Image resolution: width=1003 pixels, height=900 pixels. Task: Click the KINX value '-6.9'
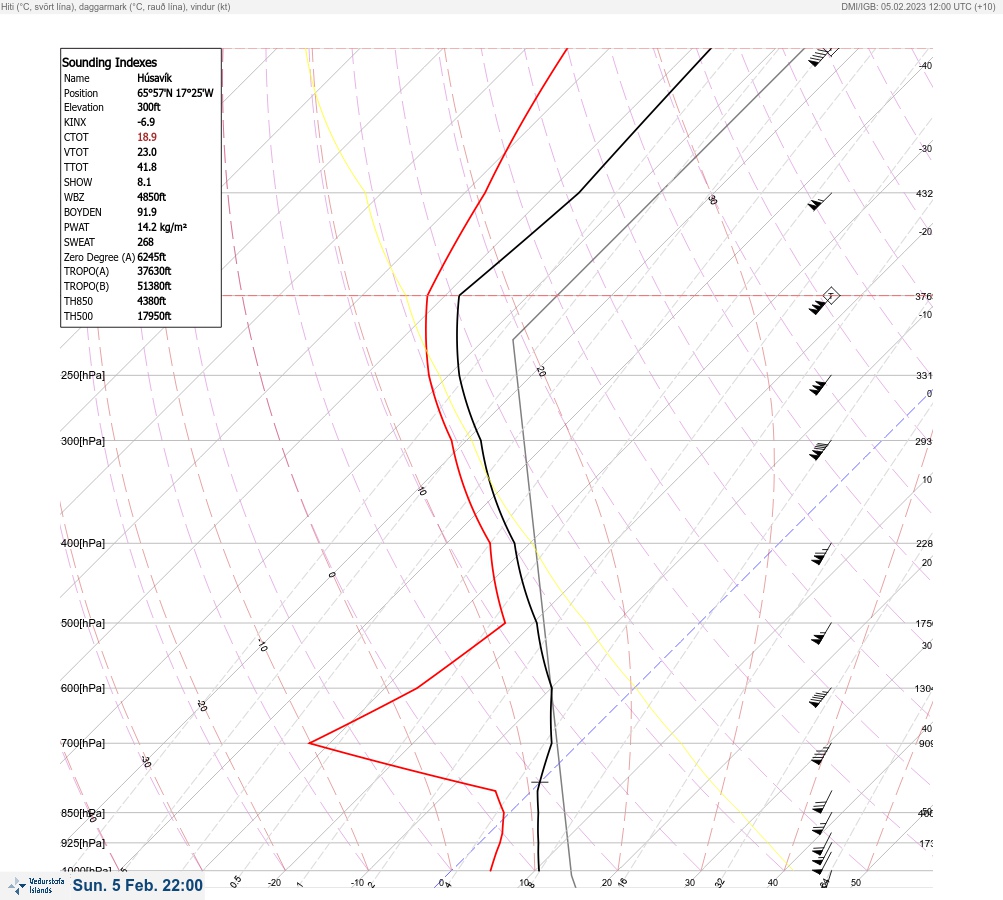tap(146, 122)
